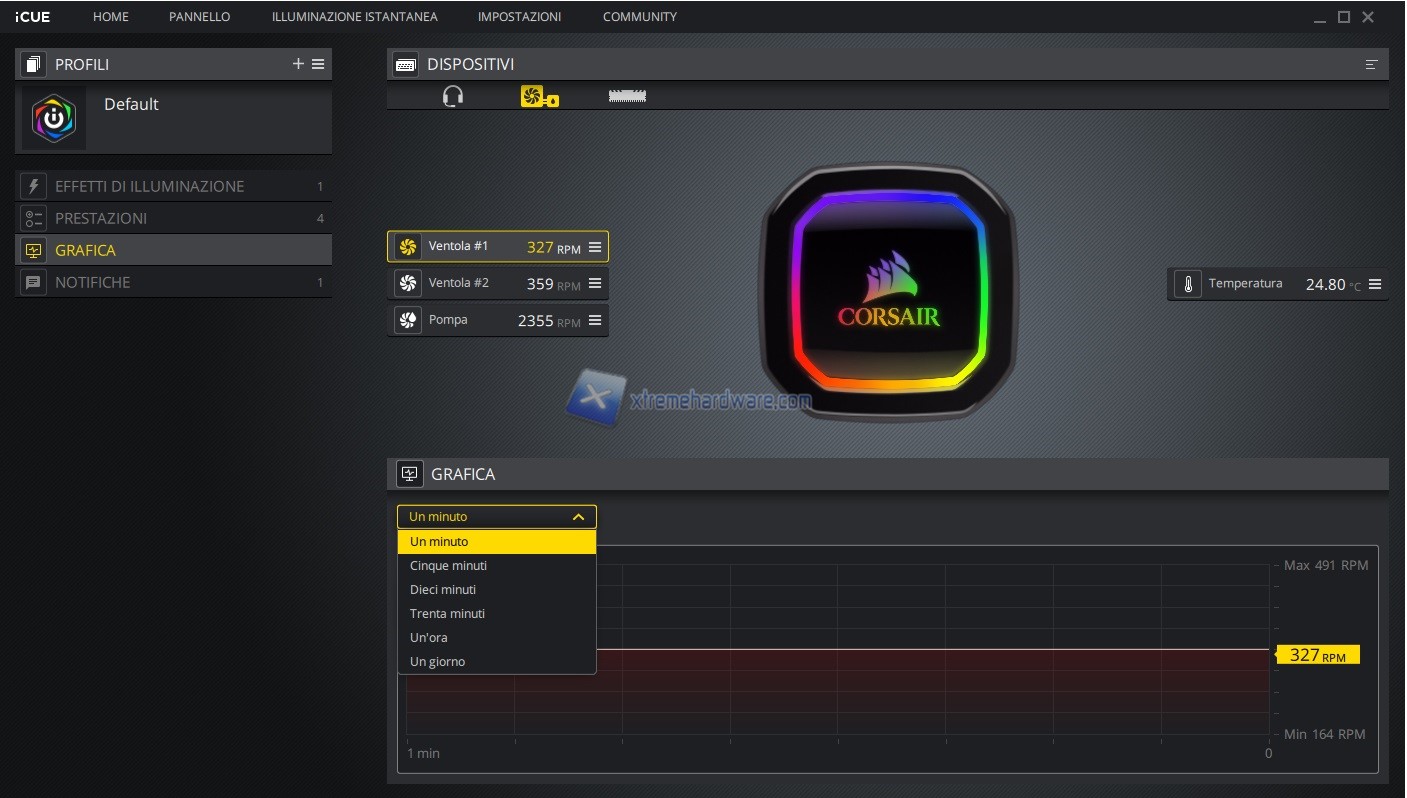Select the headset device icon

[453, 96]
